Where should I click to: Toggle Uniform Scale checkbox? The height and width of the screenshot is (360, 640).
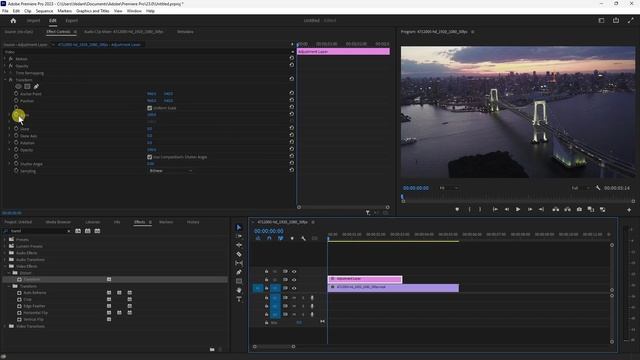(149, 108)
